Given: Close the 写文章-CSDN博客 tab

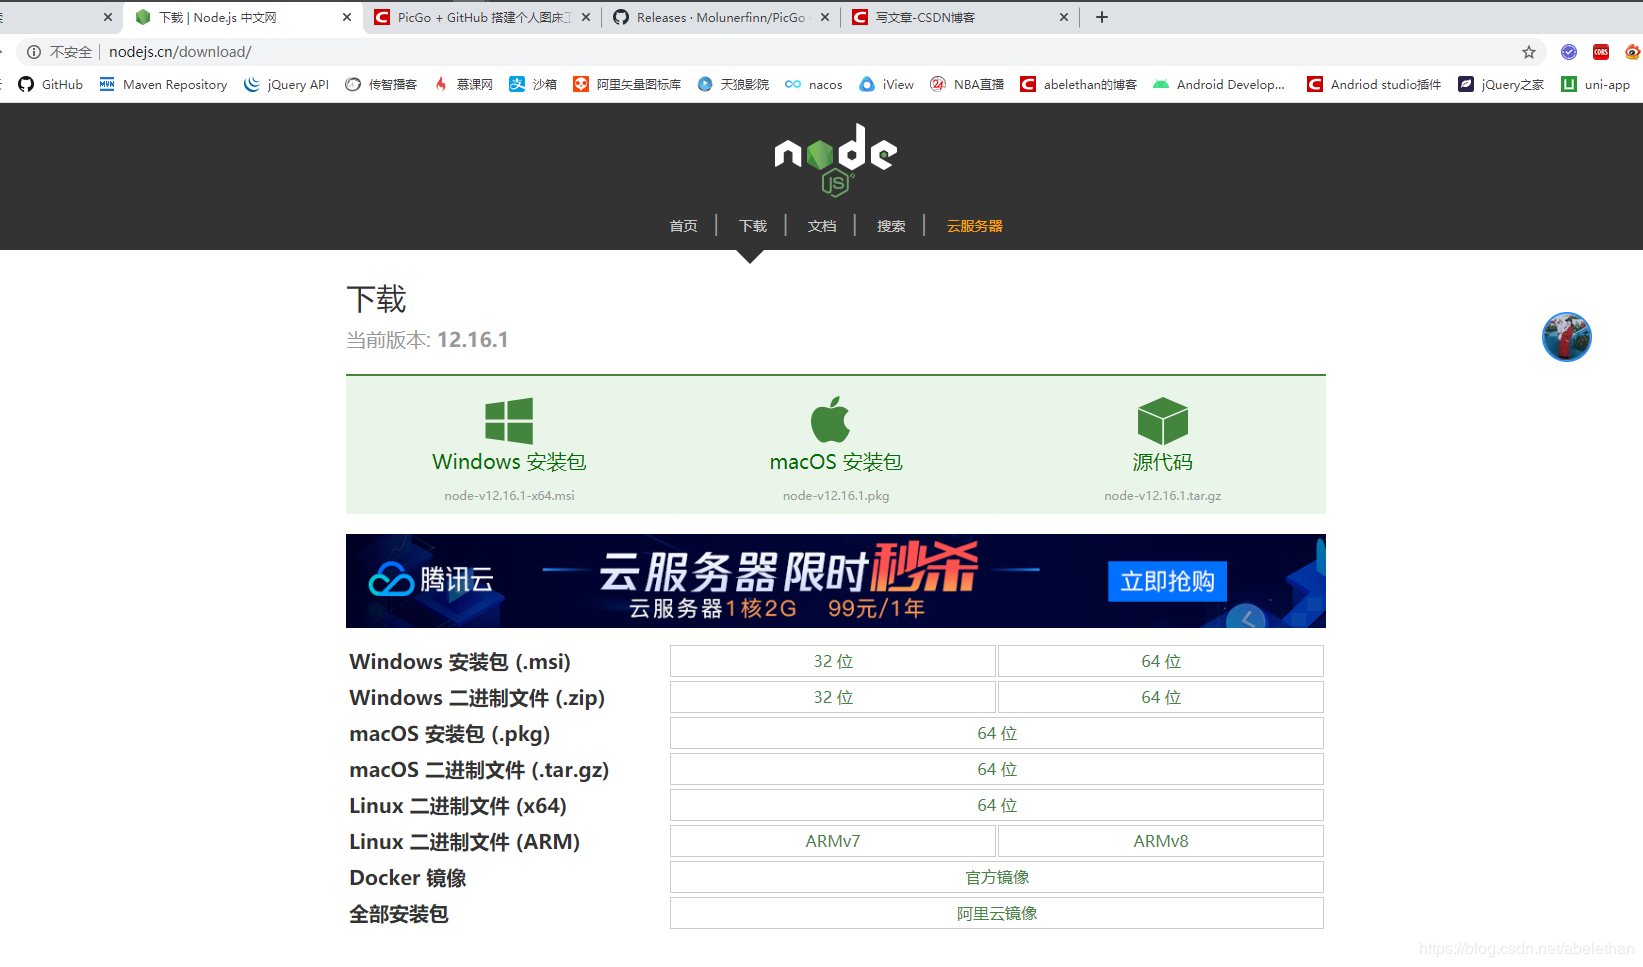Looking at the screenshot, I should tap(1064, 17).
